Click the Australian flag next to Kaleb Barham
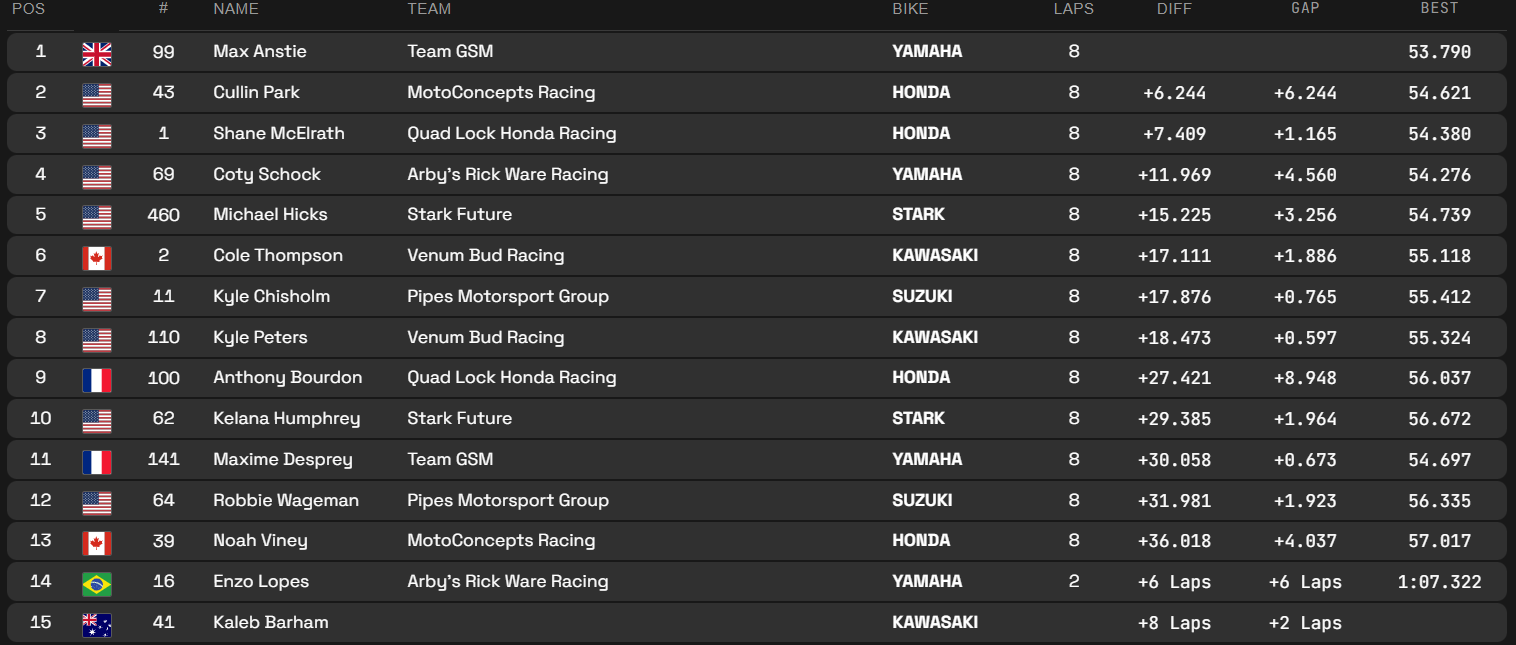 (97, 625)
